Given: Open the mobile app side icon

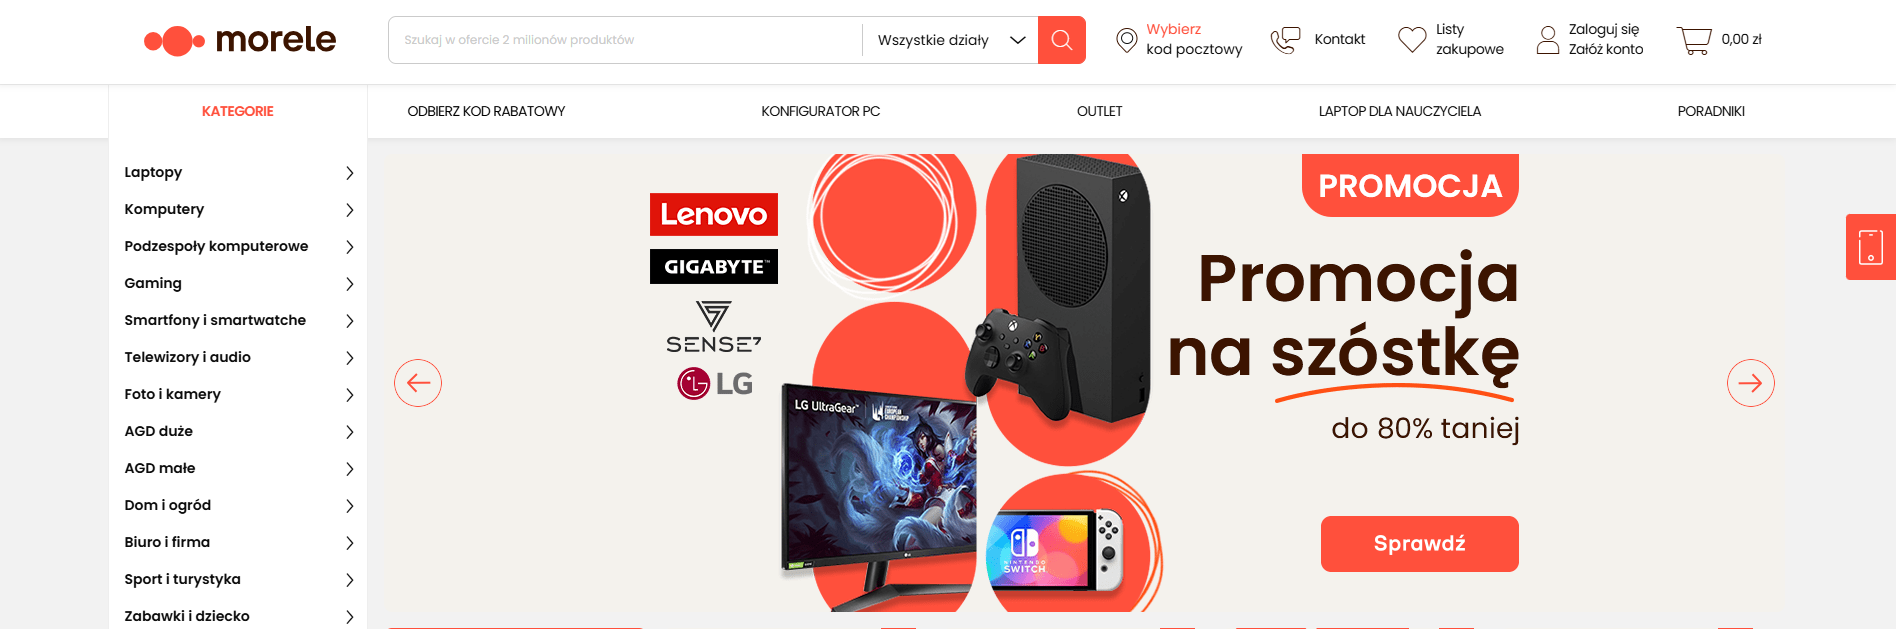Looking at the screenshot, I should click(1870, 247).
